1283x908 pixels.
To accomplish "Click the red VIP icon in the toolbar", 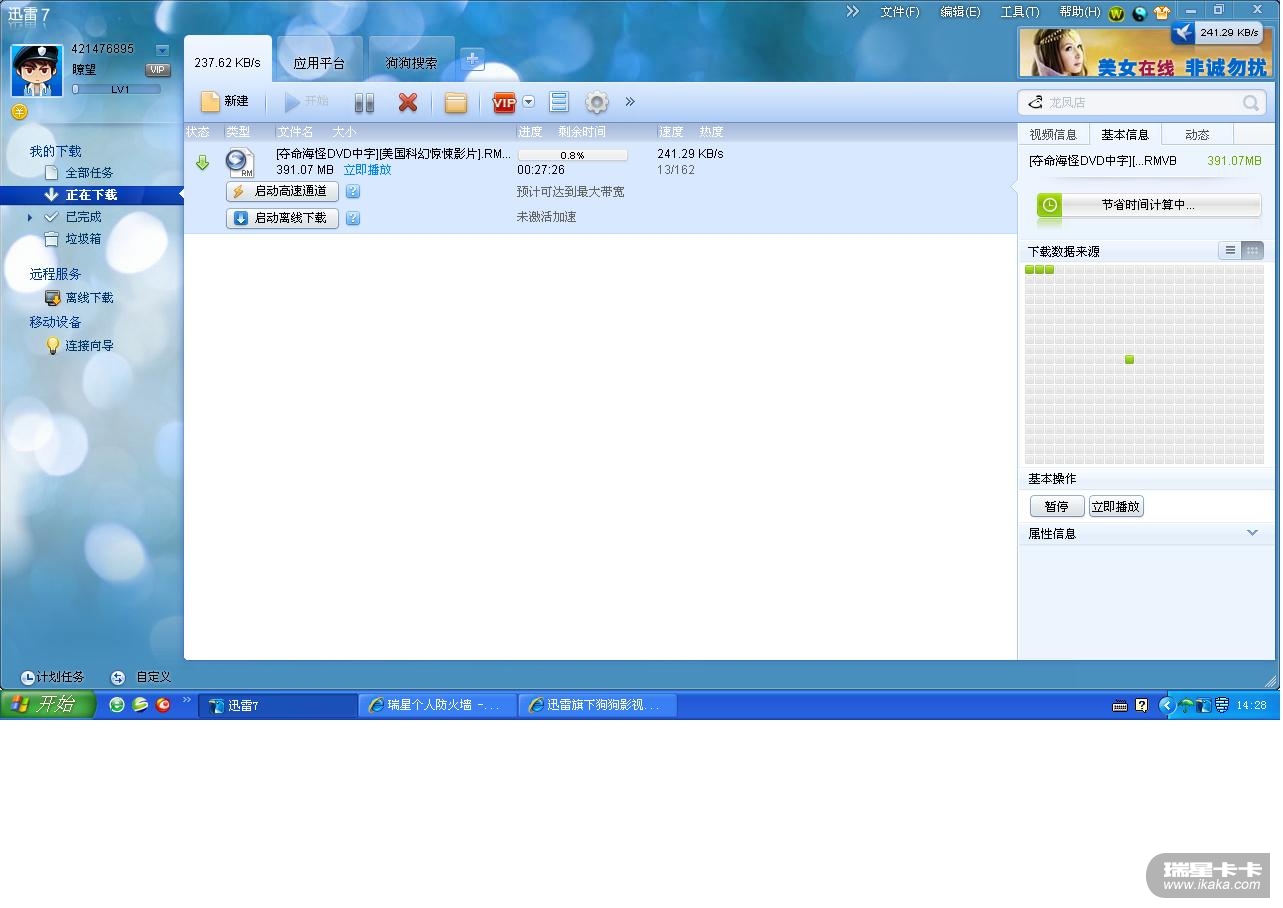I will (504, 102).
